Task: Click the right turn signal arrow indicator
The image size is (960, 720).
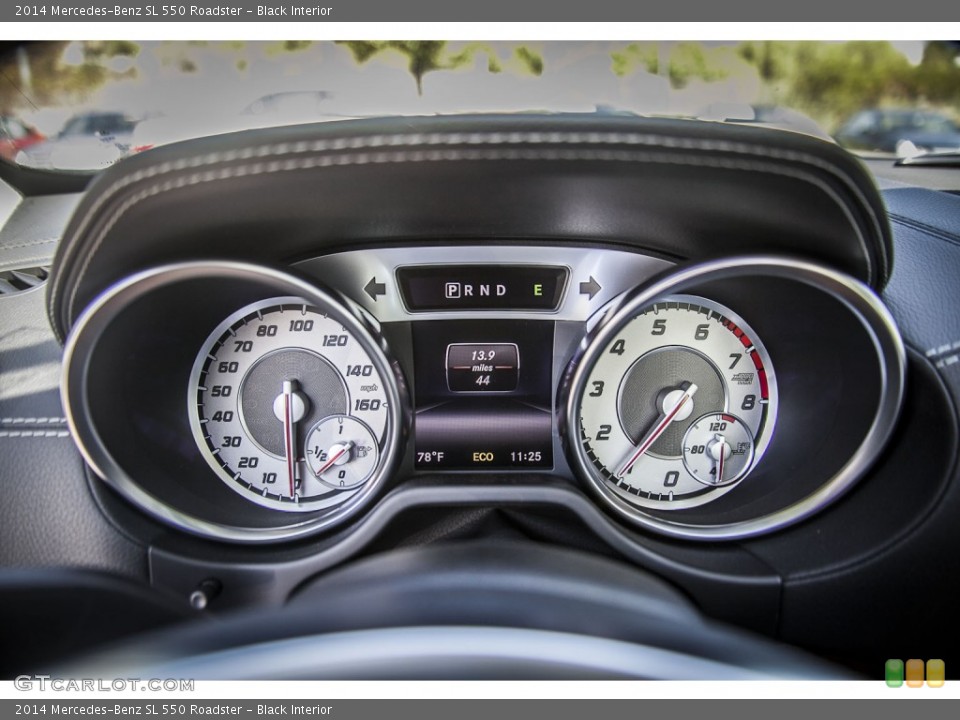Action: pos(590,288)
